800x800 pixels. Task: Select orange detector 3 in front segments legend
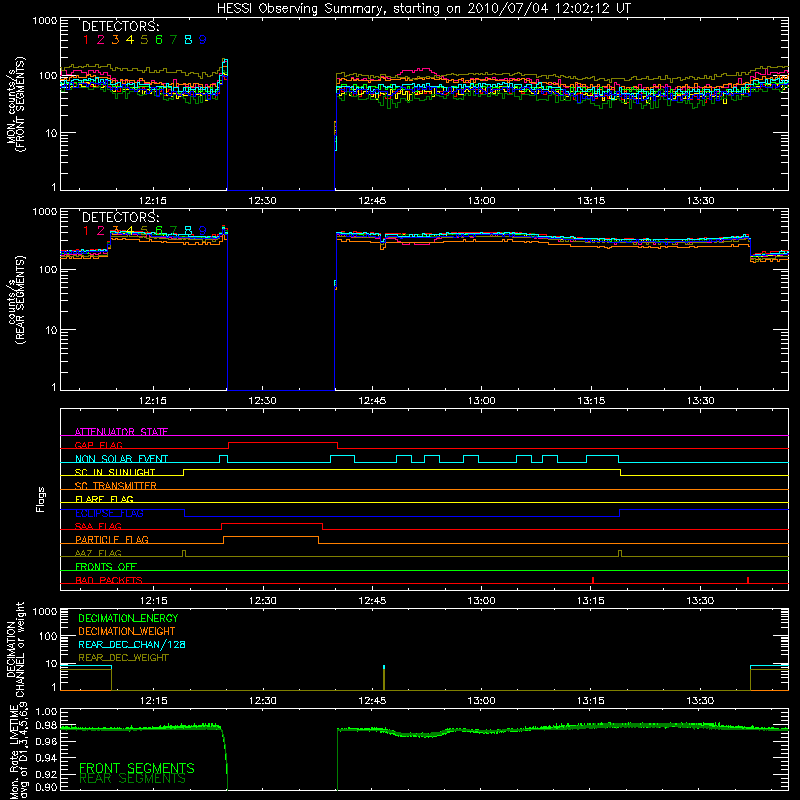point(115,40)
